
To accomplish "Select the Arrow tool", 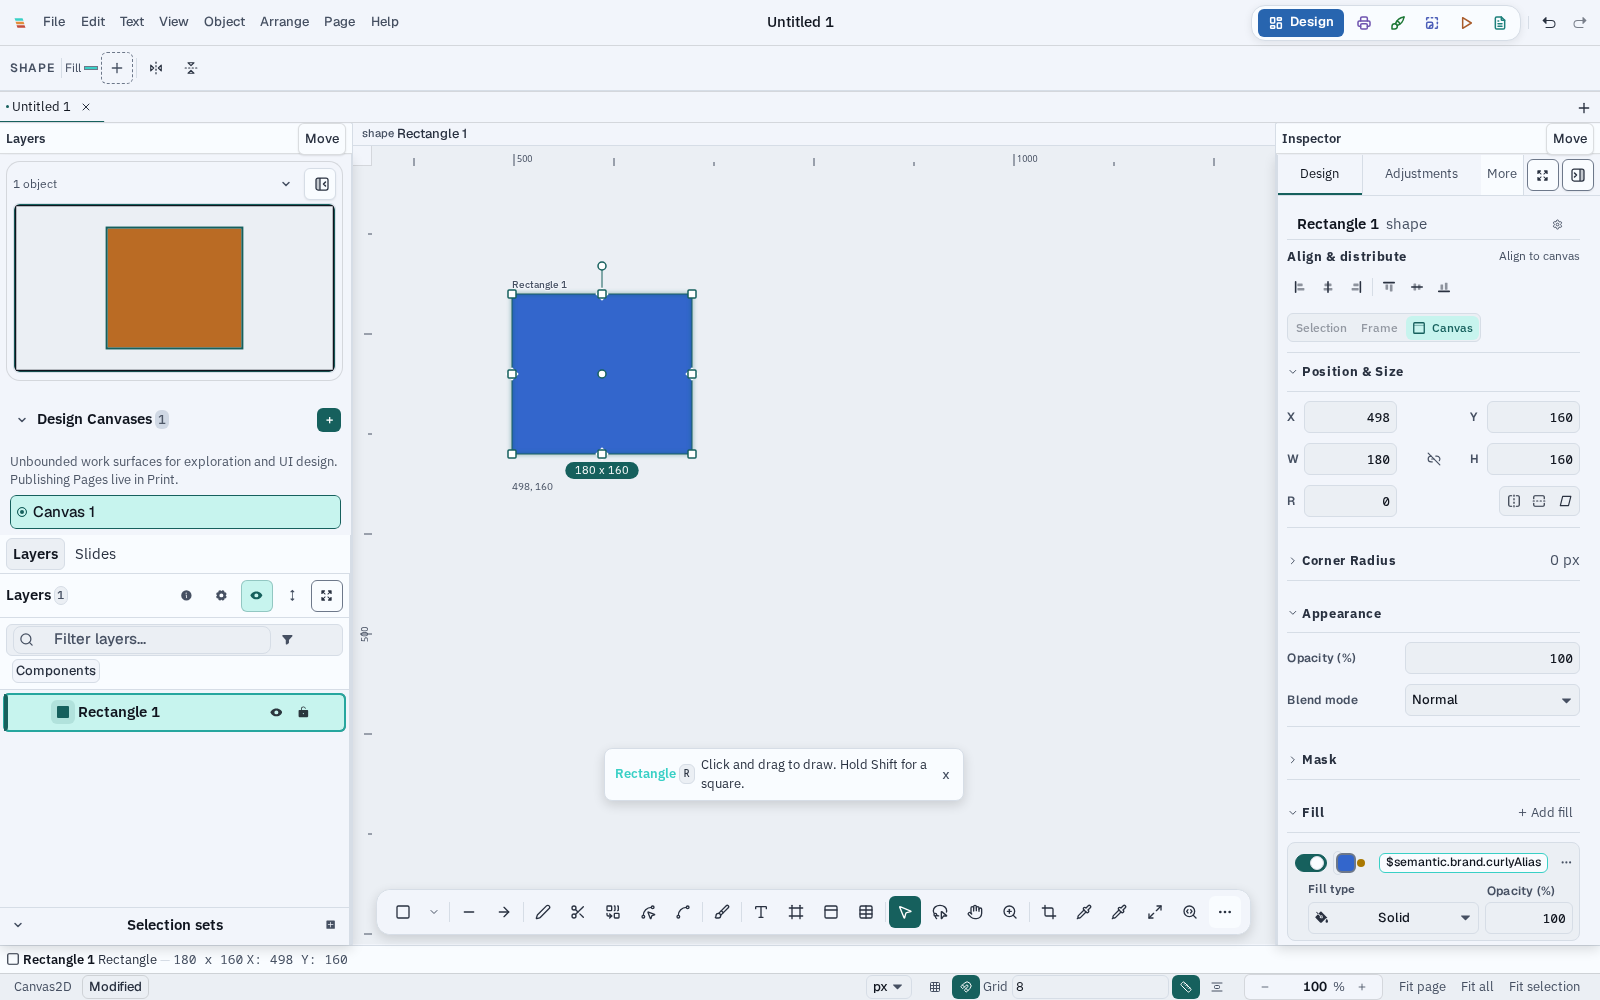I will point(504,912).
